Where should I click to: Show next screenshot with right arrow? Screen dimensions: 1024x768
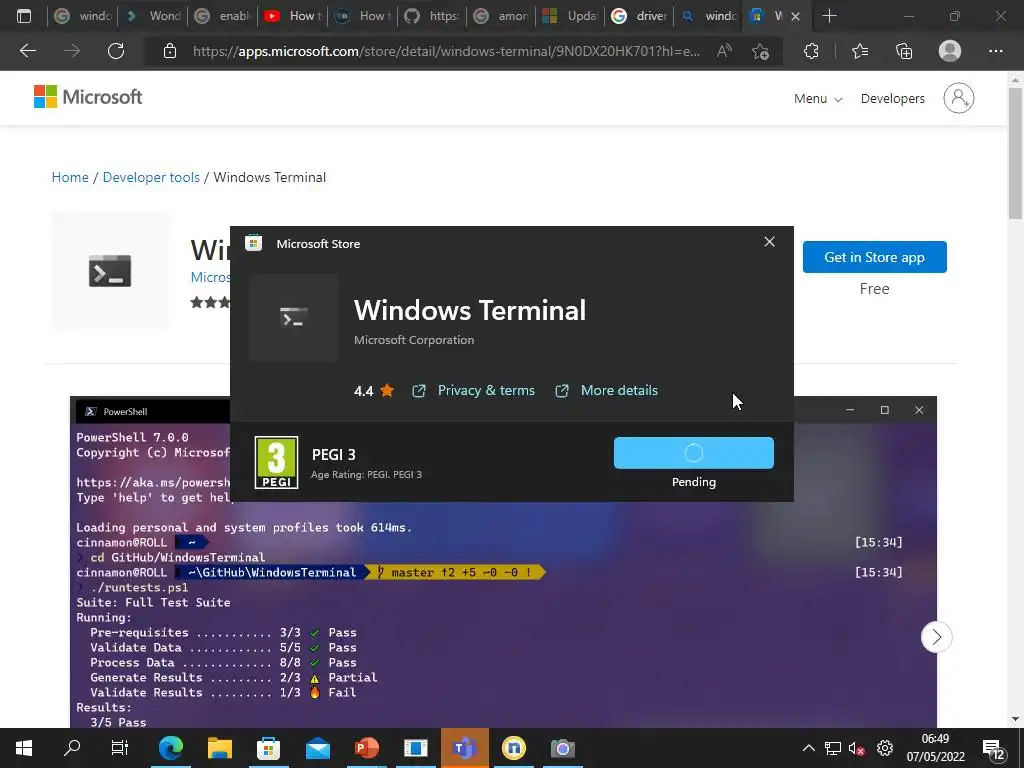point(936,637)
